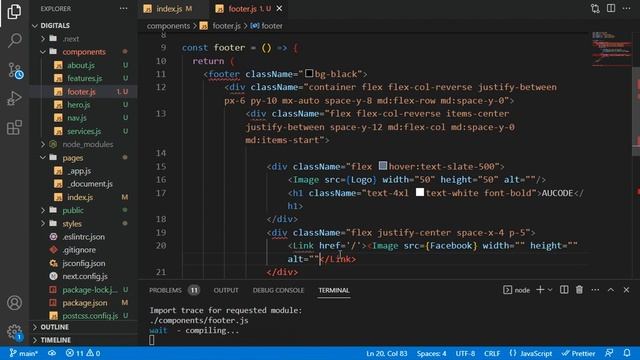Viewport: 640px width, 360px height.
Task: Open _document.js in the pages folder
Action: [84, 184]
